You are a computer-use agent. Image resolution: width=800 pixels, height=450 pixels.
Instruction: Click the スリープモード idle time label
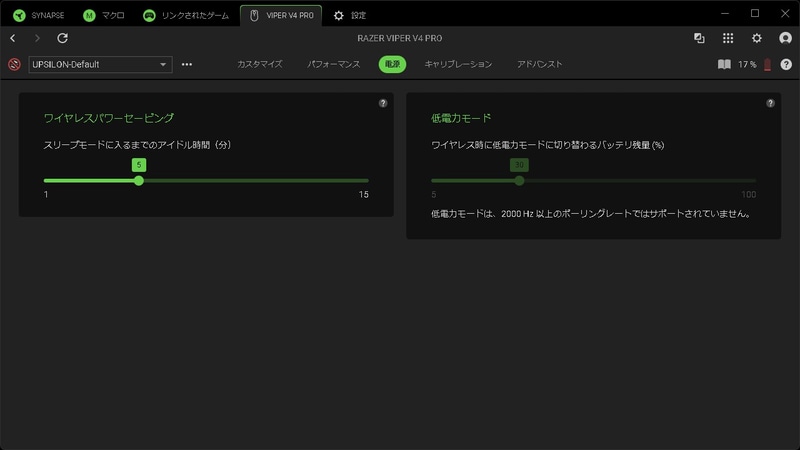click(x=137, y=145)
